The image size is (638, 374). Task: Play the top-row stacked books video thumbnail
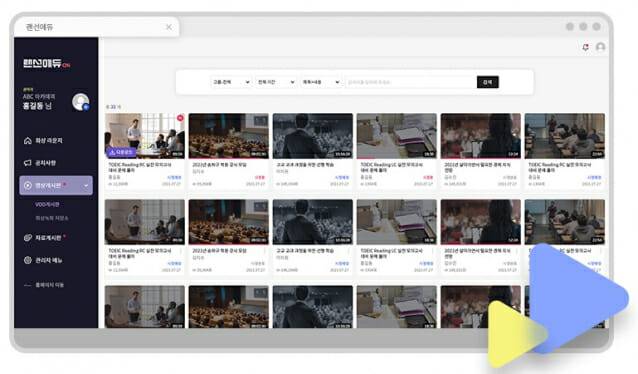[397, 136]
